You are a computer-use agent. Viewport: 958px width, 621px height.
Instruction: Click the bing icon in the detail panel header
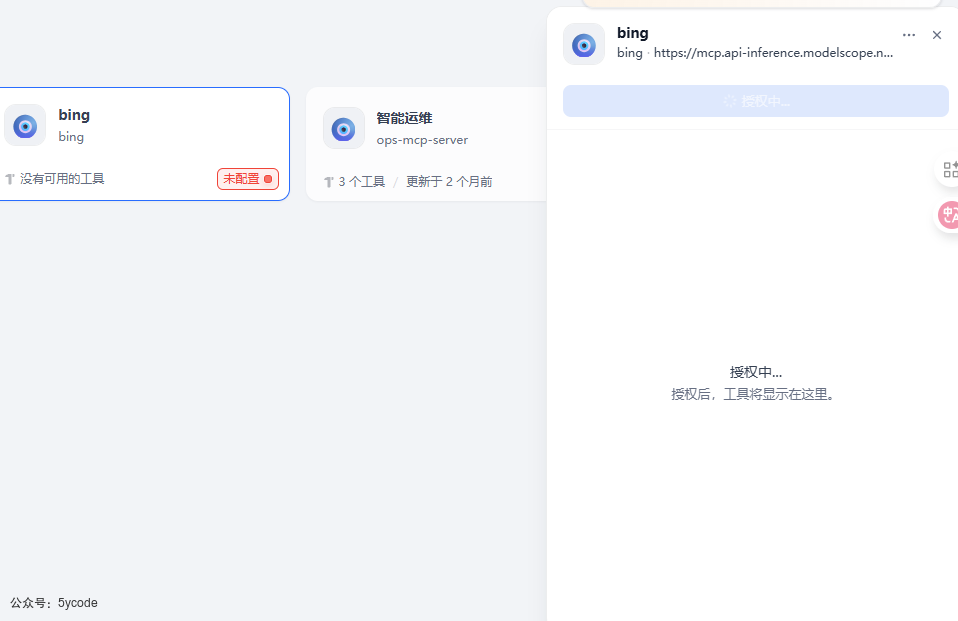[583, 44]
